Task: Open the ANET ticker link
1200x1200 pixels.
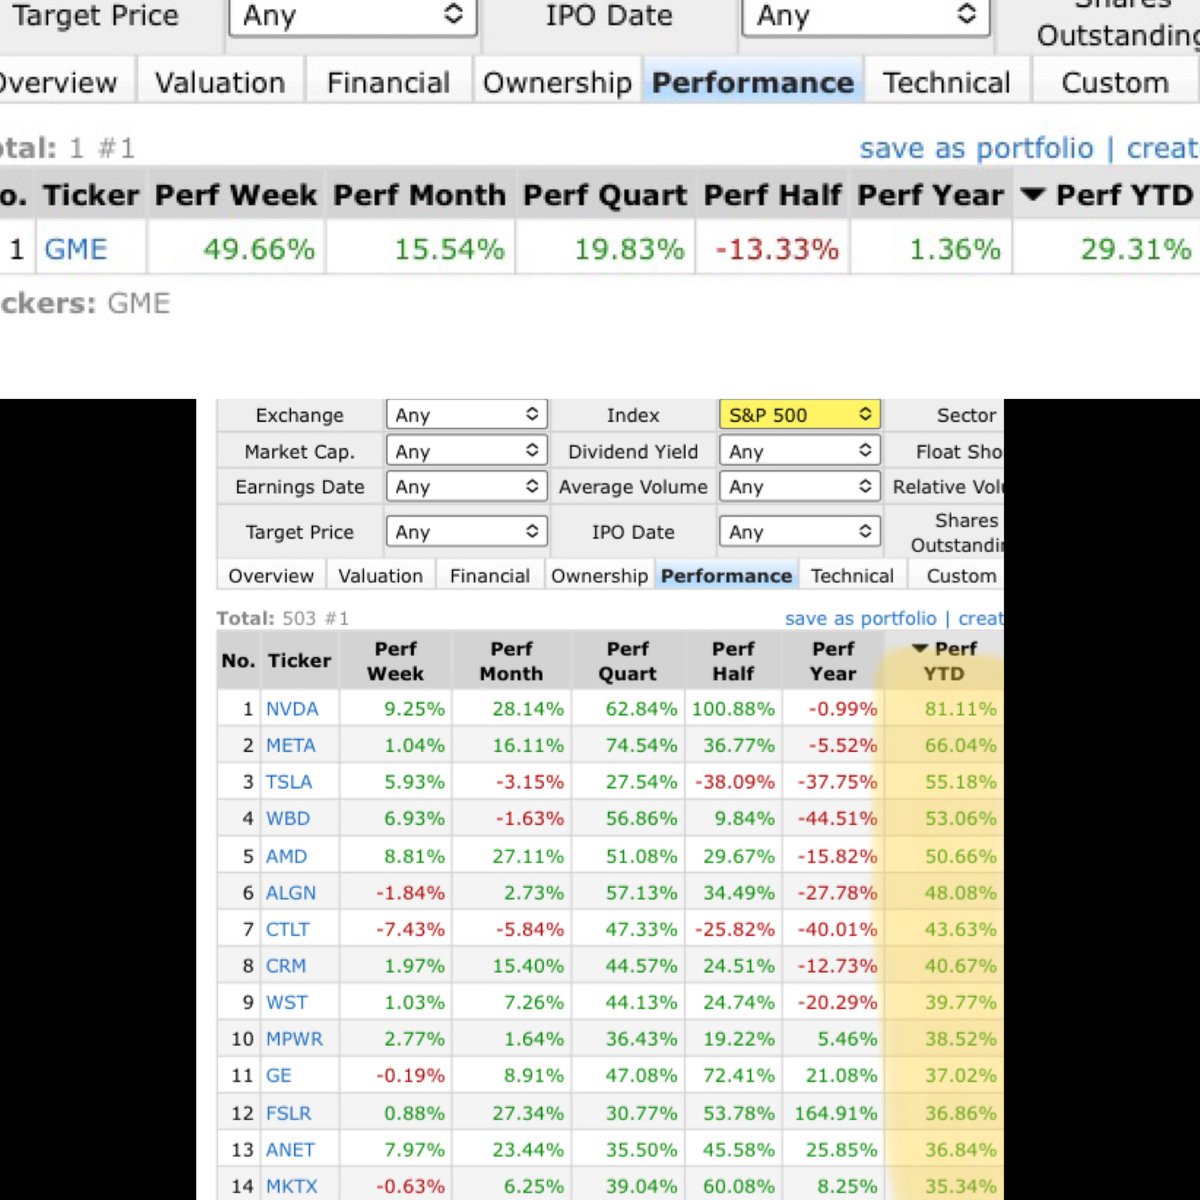Action: [290, 1150]
